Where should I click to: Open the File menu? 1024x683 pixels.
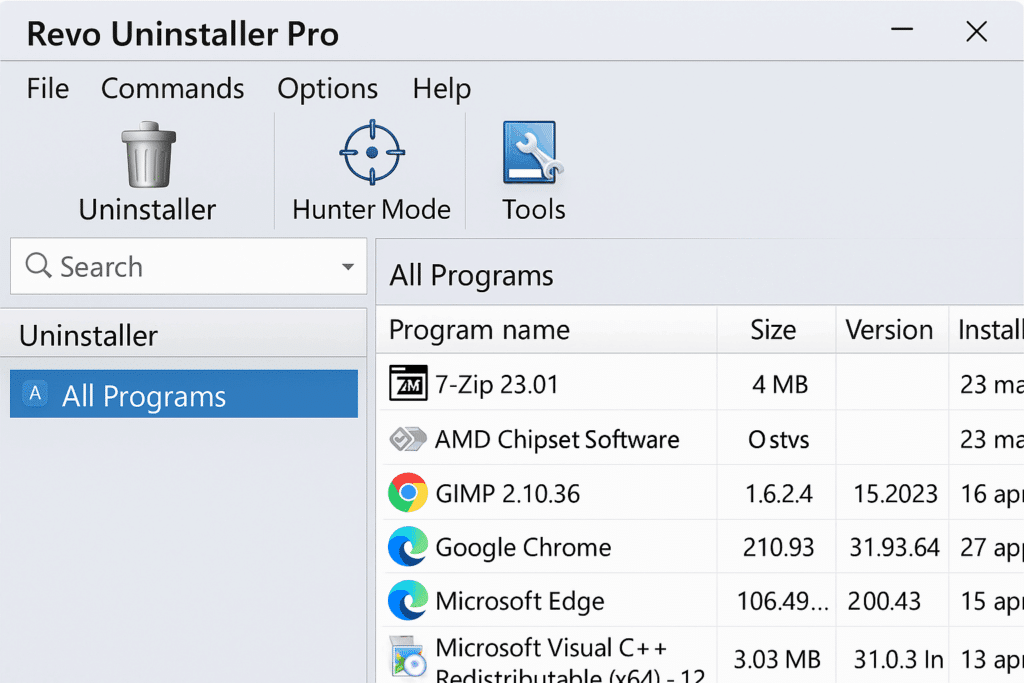[x=48, y=88]
